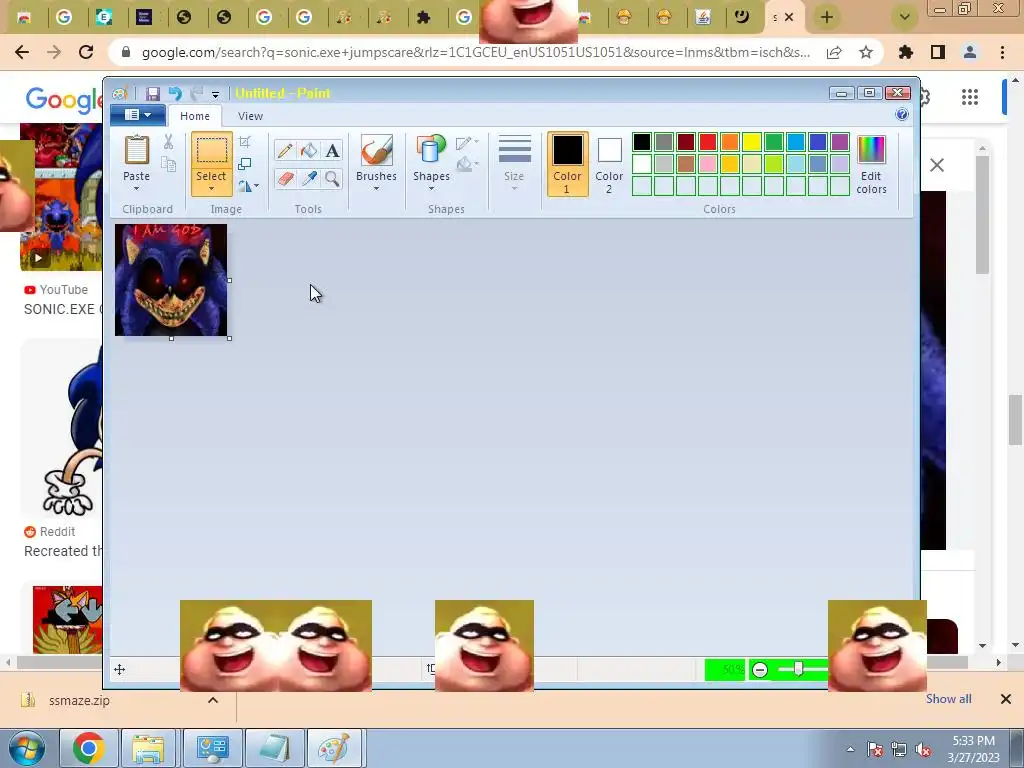Viewport: 1024px width, 768px height.
Task: Expand the Select dropdown arrow
Action: 212,189
